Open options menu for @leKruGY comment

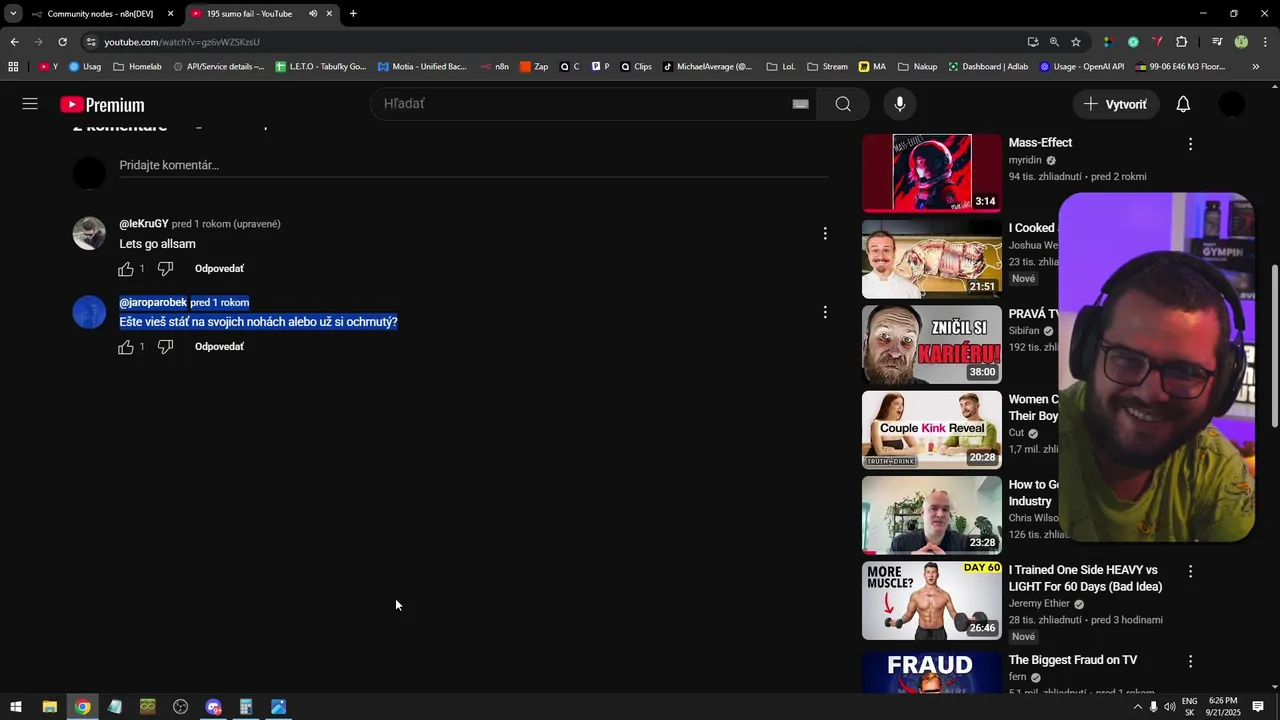[x=825, y=233]
